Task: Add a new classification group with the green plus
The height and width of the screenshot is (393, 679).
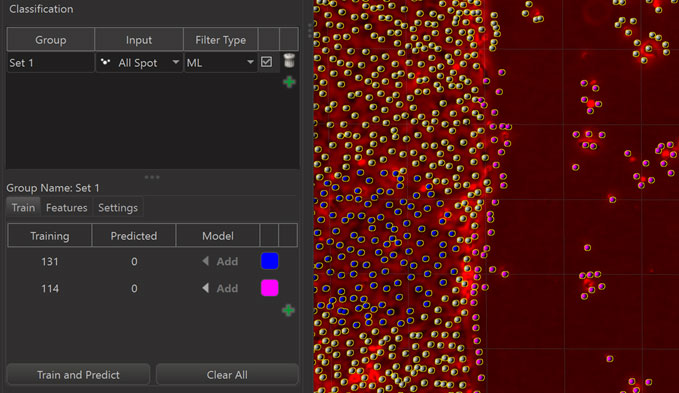Action: click(x=289, y=82)
